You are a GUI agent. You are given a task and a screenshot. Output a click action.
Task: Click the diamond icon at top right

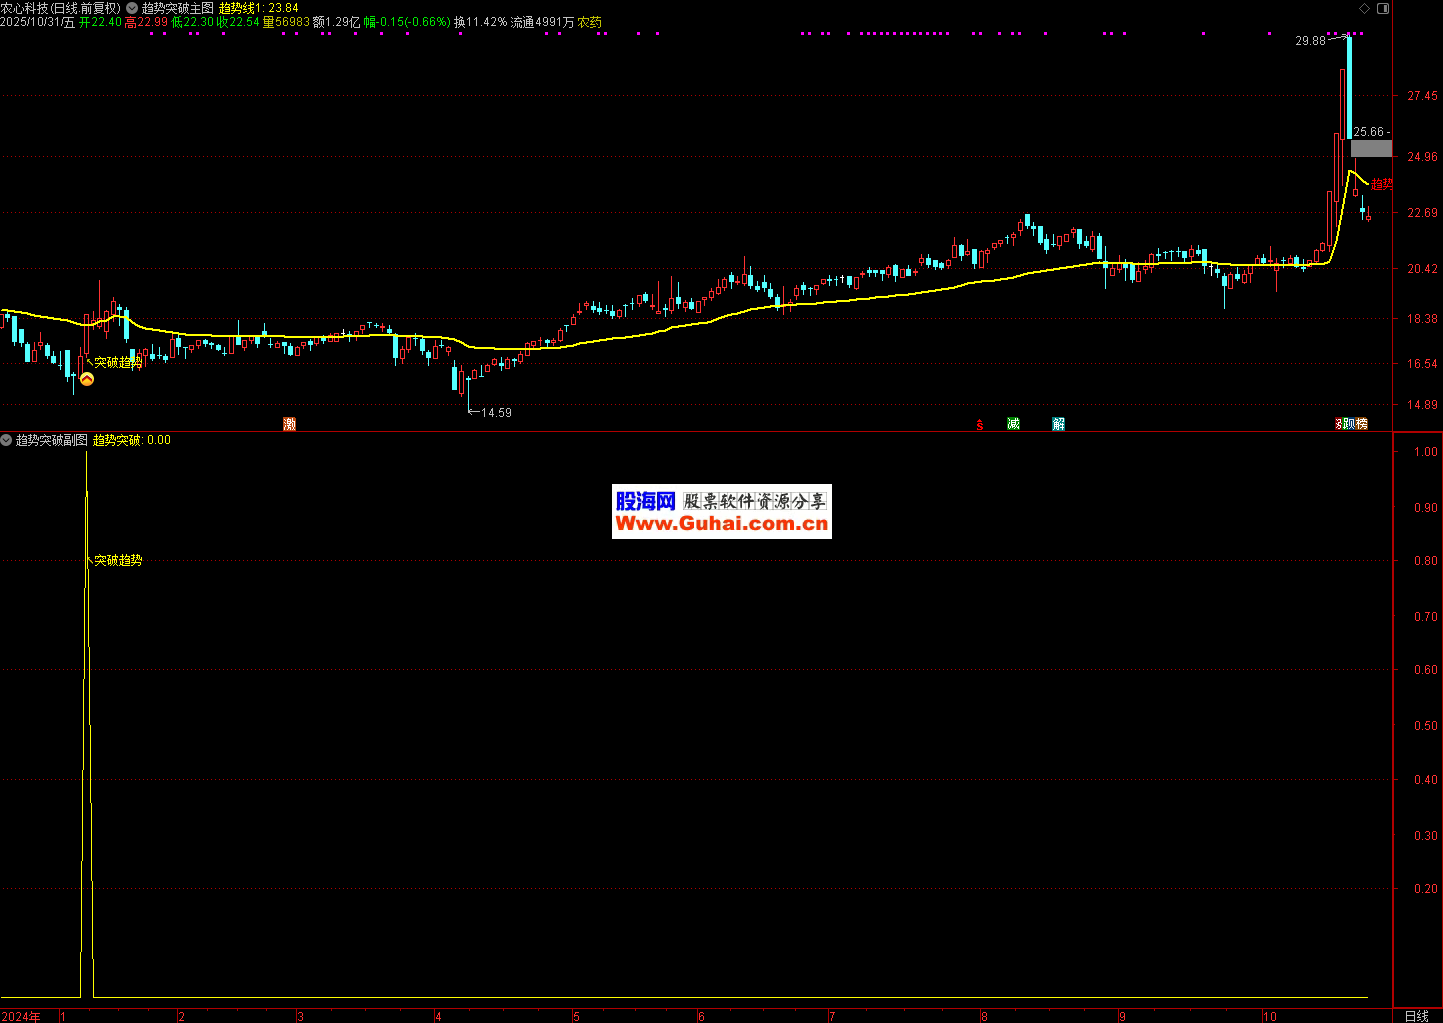pos(1365,8)
